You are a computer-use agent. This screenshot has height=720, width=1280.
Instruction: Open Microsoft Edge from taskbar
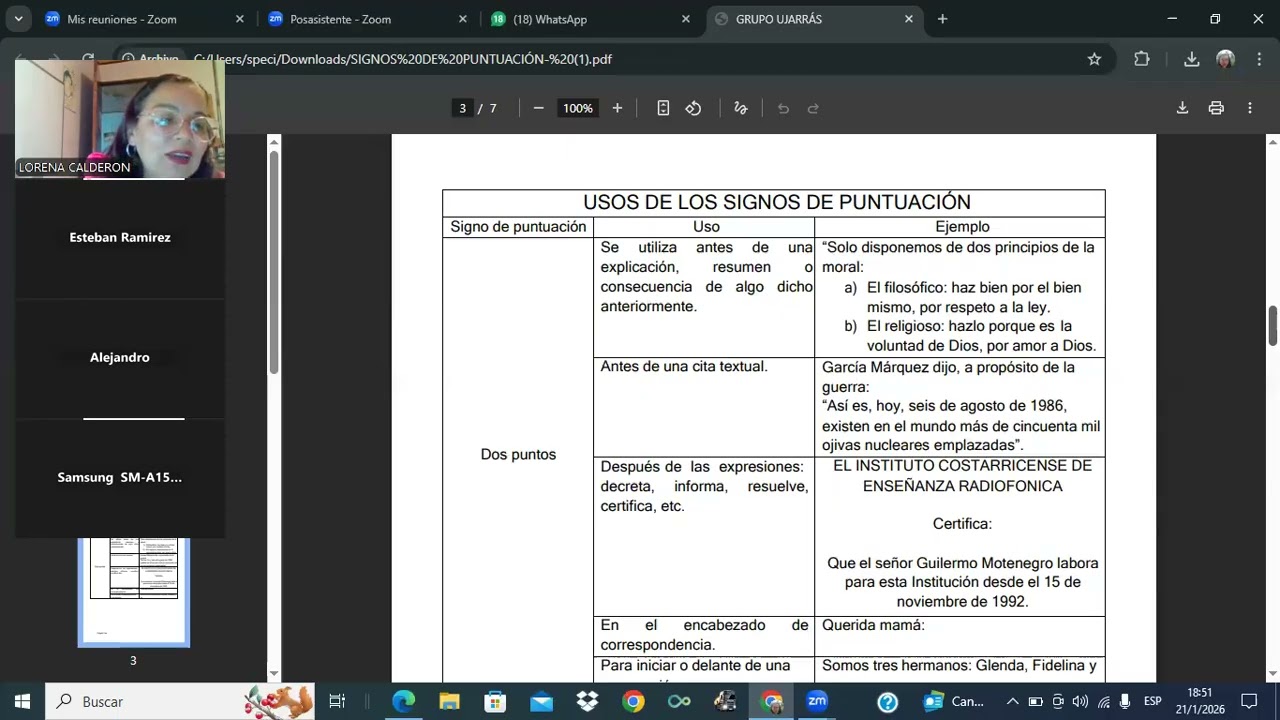tap(403, 702)
